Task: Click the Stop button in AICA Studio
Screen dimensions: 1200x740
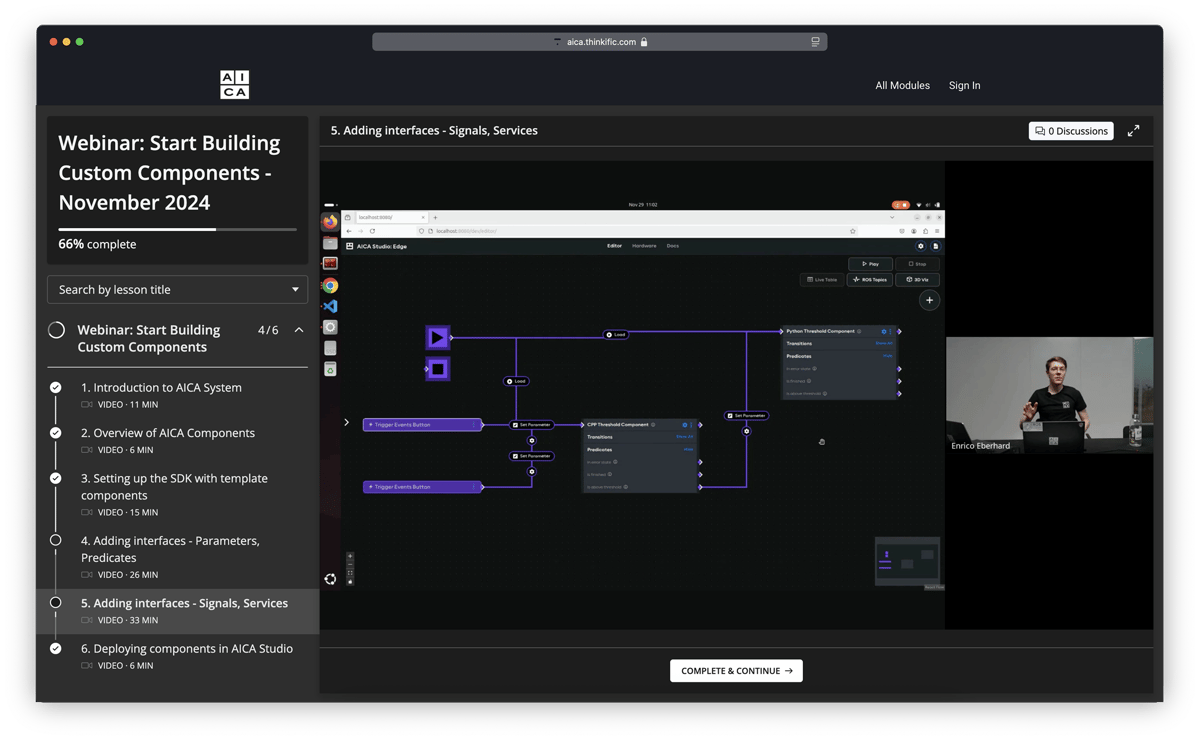Action: tap(918, 264)
